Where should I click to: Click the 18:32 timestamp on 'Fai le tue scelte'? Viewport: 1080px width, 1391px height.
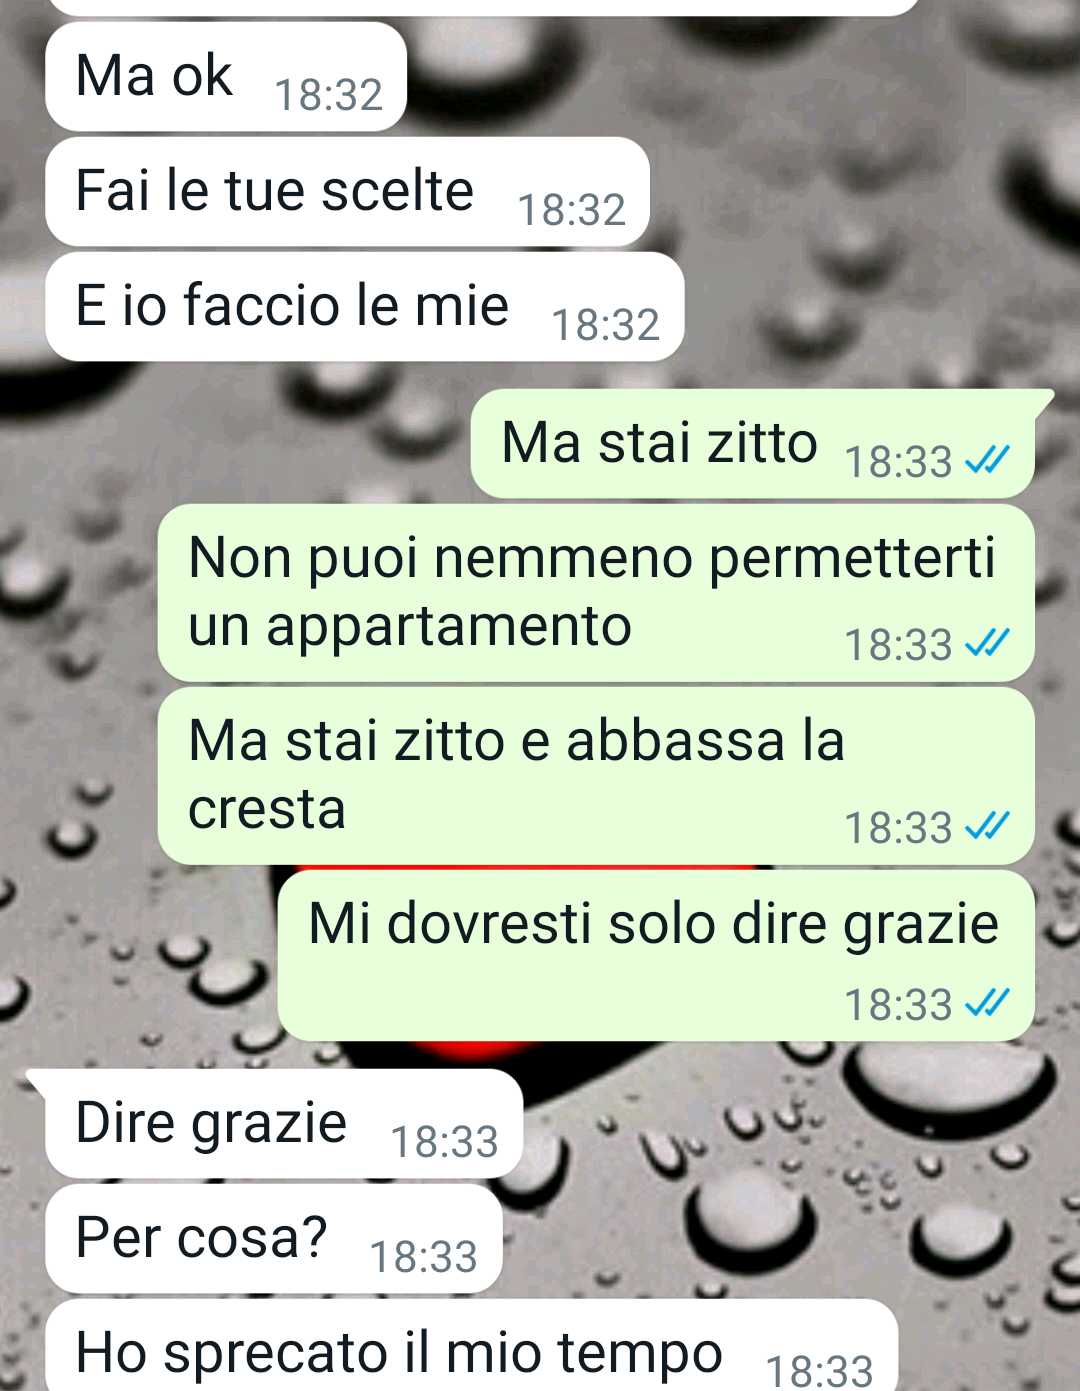click(572, 210)
